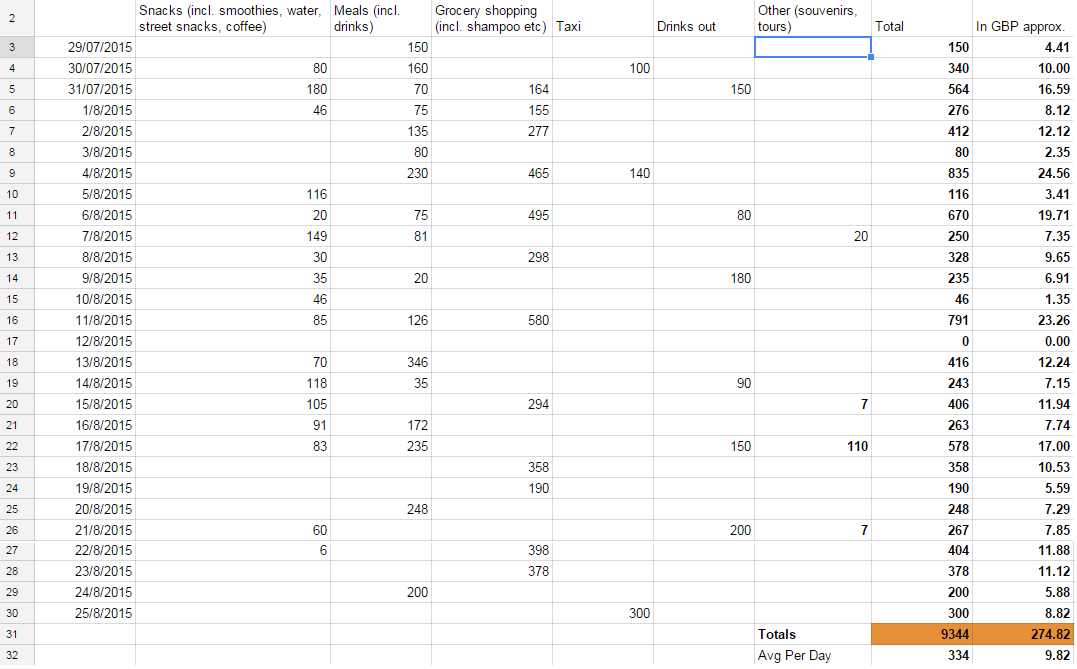Select the meals value 346
The image size is (1077, 669).
(x=381, y=362)
